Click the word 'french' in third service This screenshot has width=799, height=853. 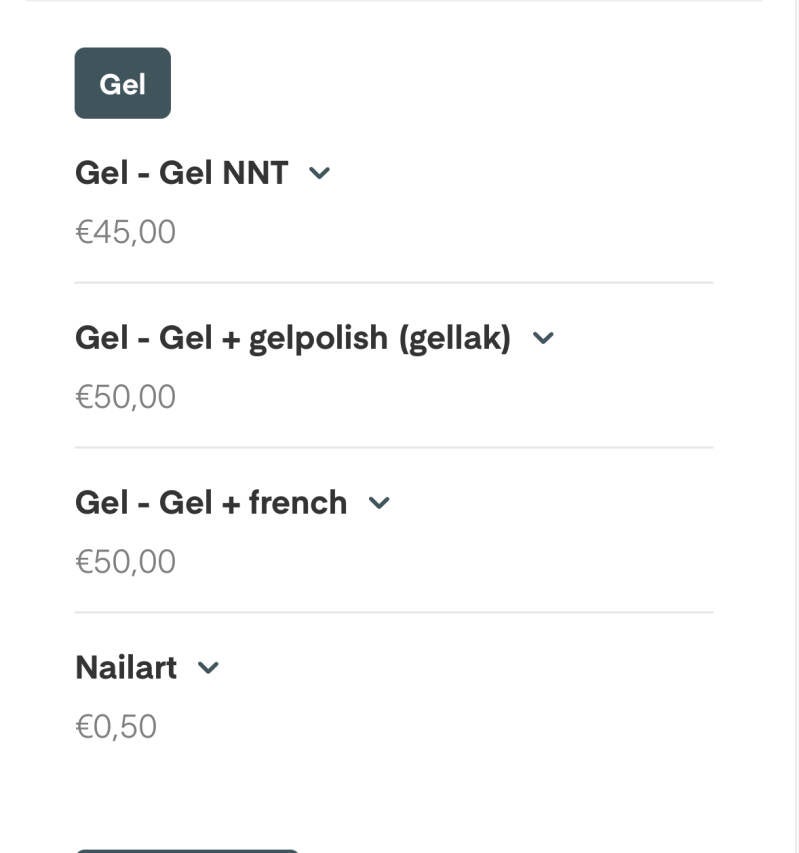point(298,502)
